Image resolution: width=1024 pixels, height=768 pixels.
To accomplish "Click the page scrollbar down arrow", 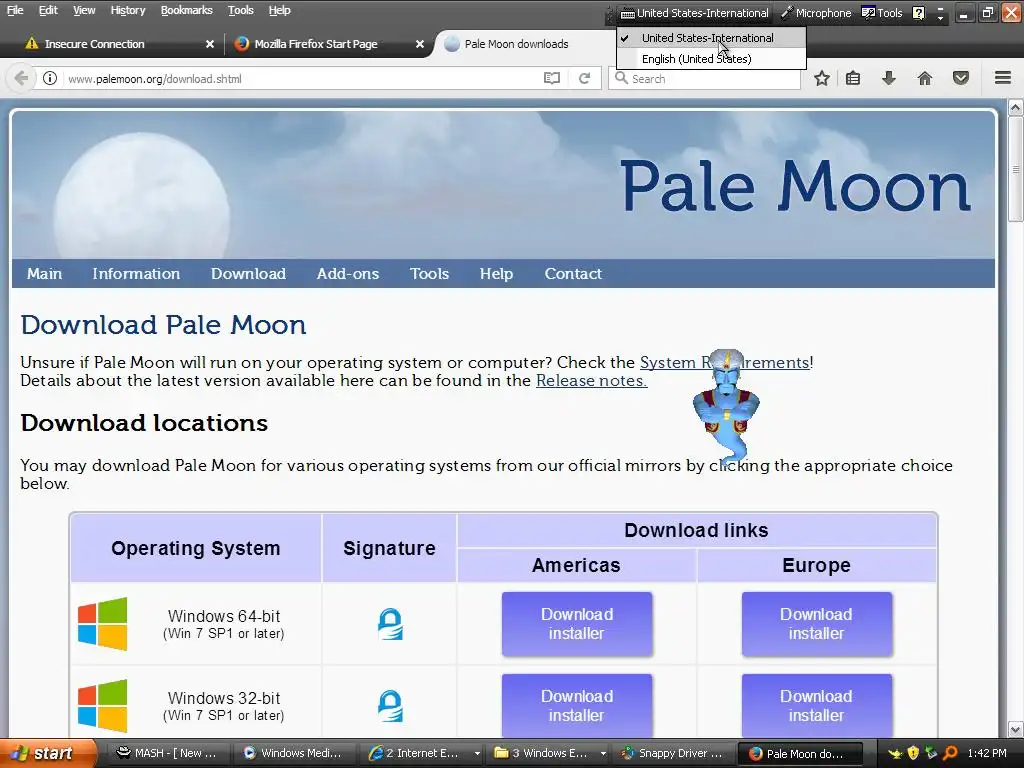I will click(x=1016, y=729).
